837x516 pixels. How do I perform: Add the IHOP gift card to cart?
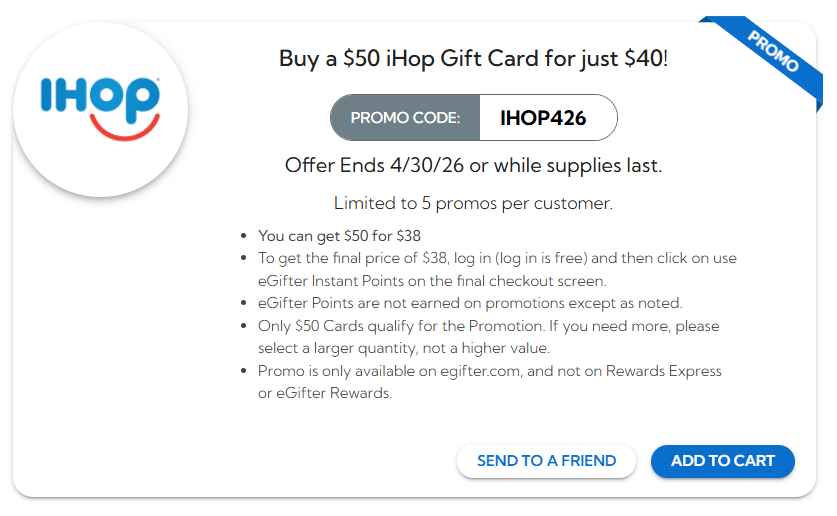(x=722, y=461)
